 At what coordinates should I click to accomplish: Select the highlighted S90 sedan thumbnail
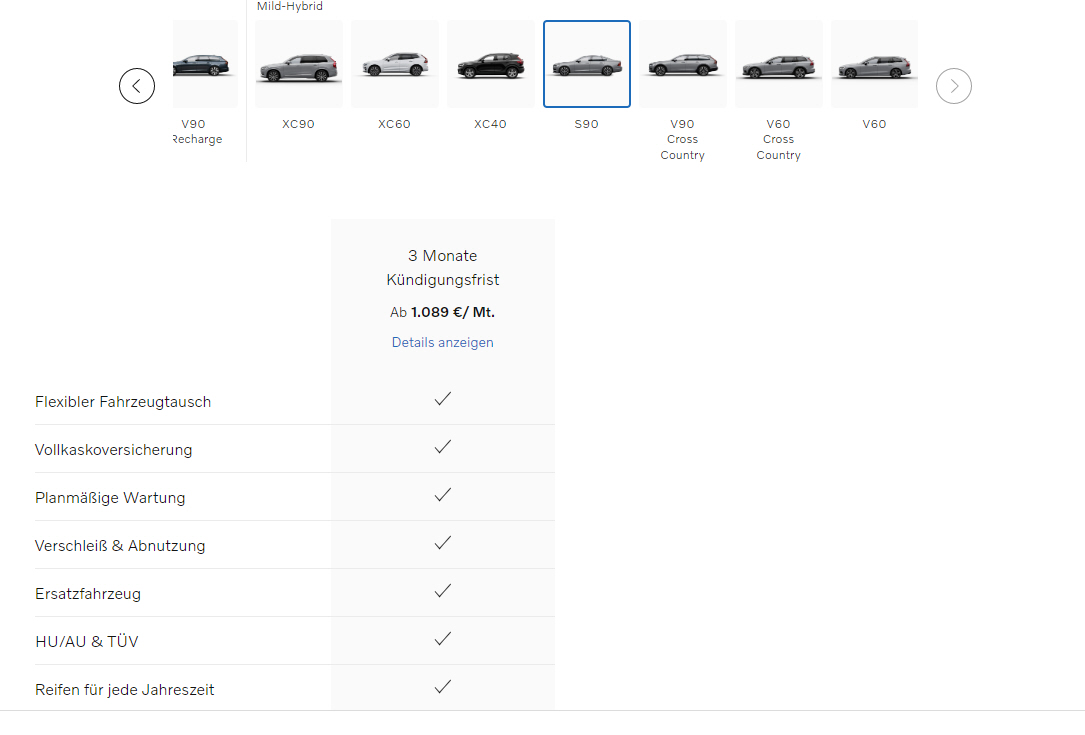pyautogui.click(x=587, y=65)
